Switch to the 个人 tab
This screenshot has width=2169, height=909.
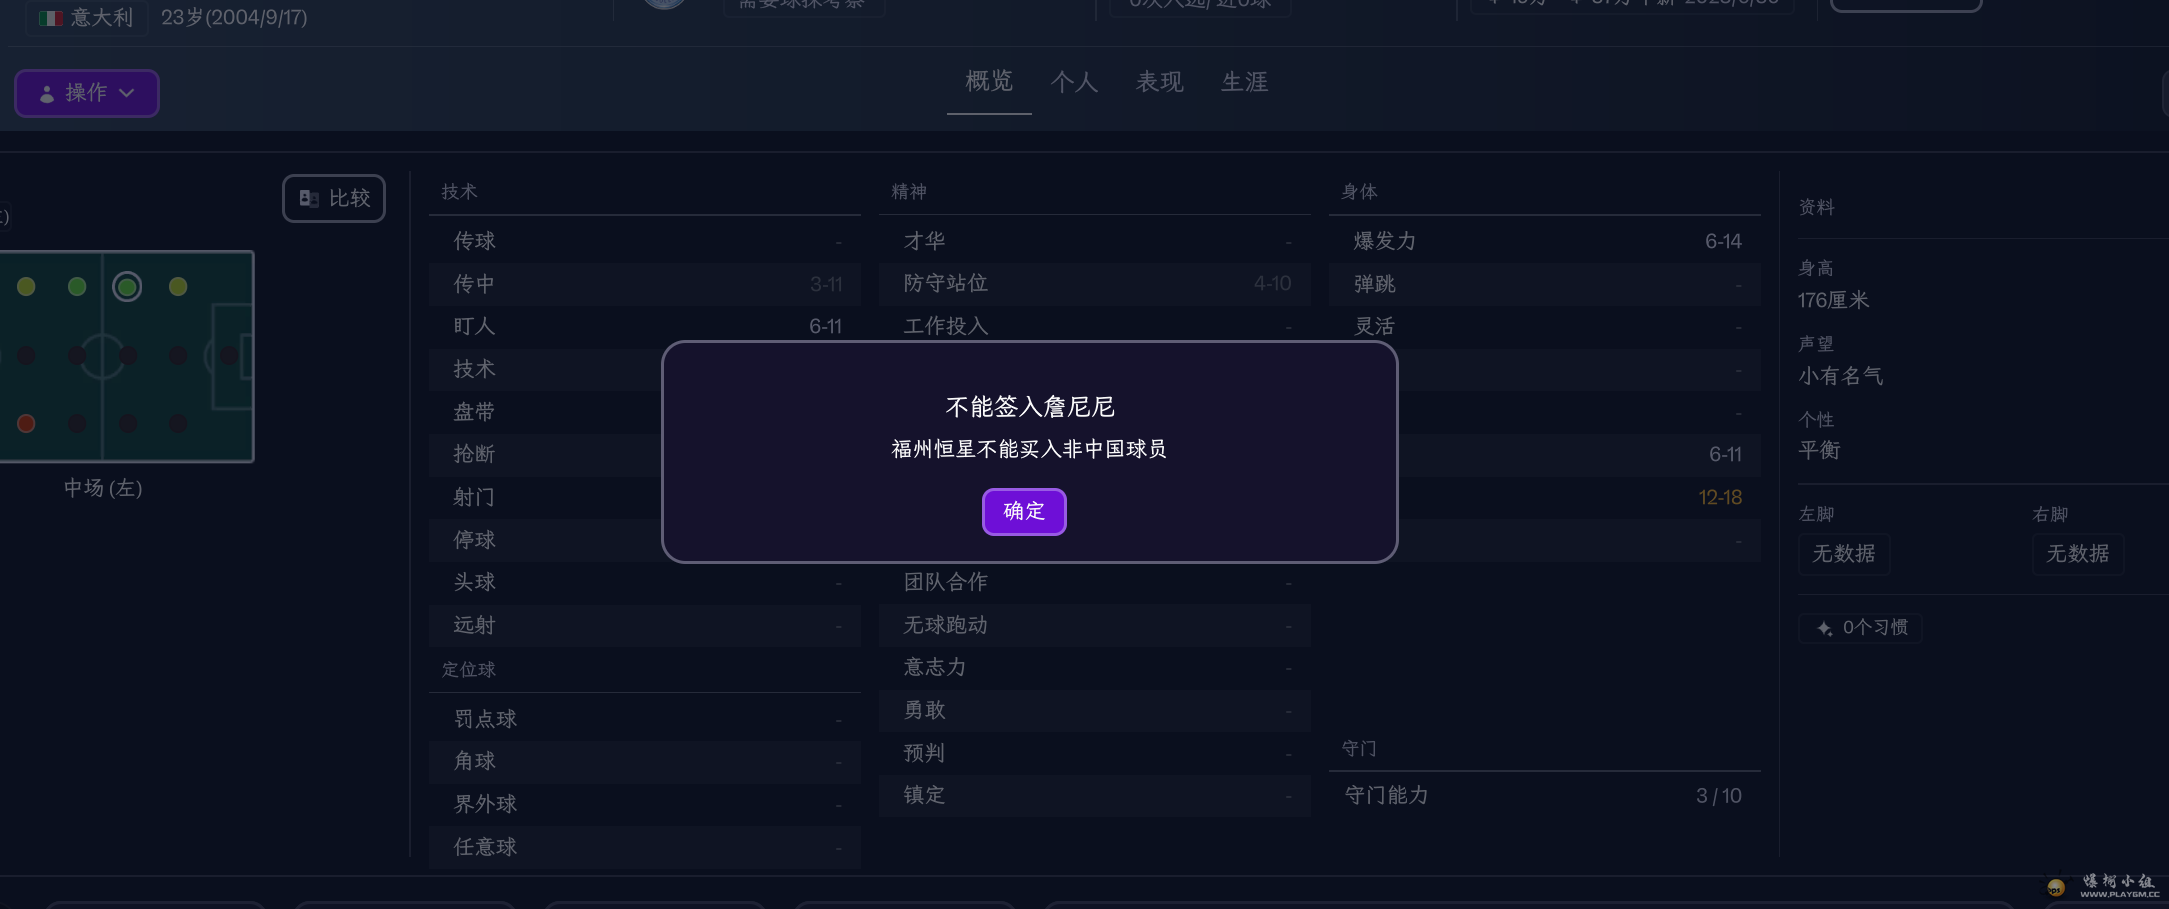tap(1074, 82)
